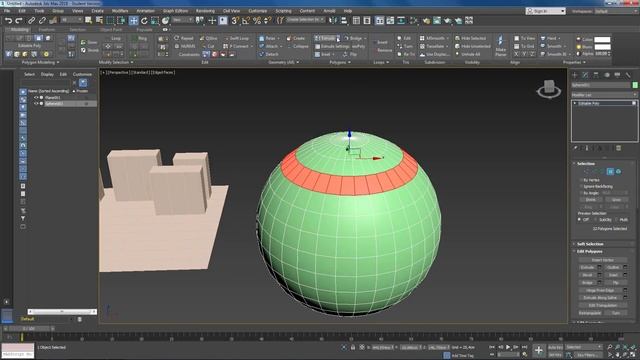Toggle the Angle Snap icon
Image resolution: width=640 pixels, height=360 pixels.
tap(246, 20)
